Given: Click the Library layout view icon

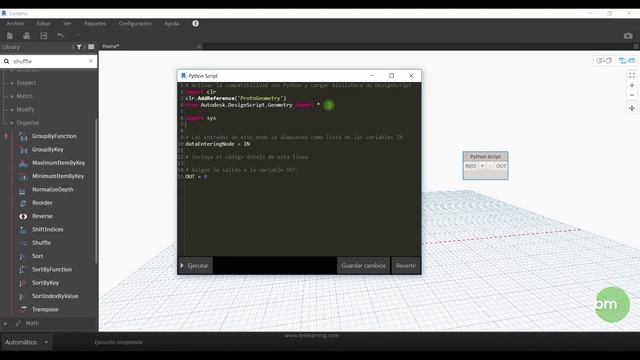Looking at the screenshot, I should (x=91, y=47).
